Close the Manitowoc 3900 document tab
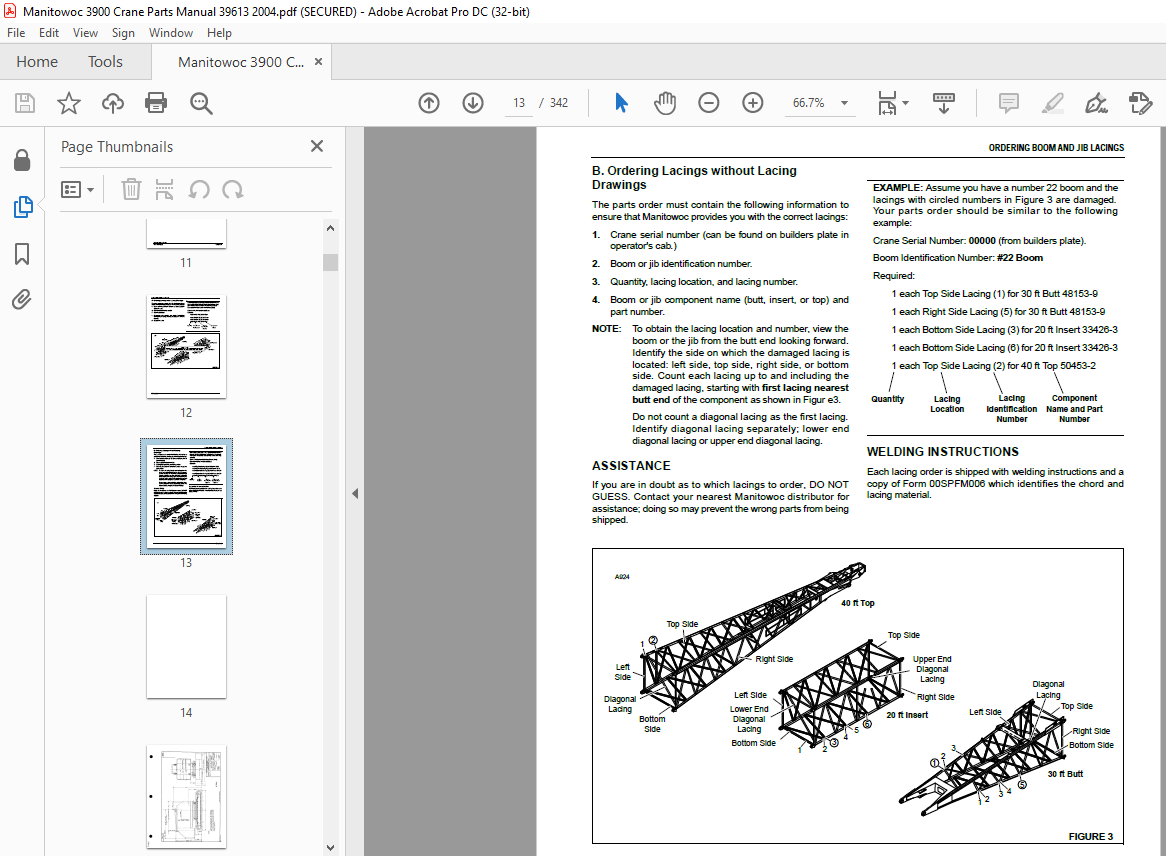 318,62
